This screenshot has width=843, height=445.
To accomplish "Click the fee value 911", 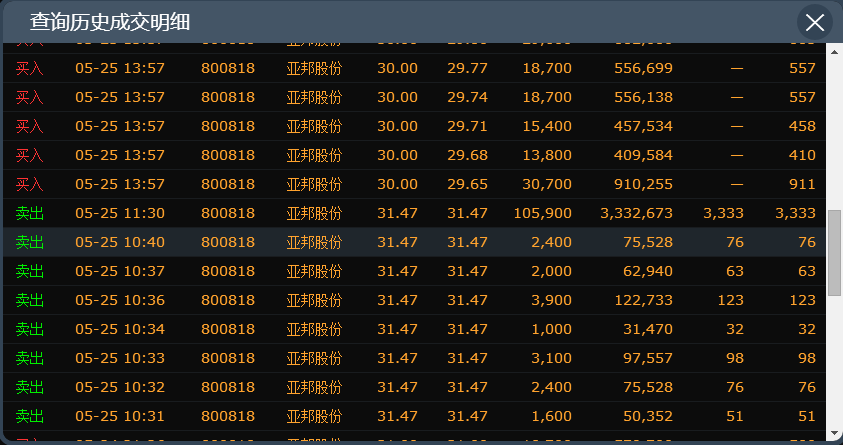I will tap(802, 184).
